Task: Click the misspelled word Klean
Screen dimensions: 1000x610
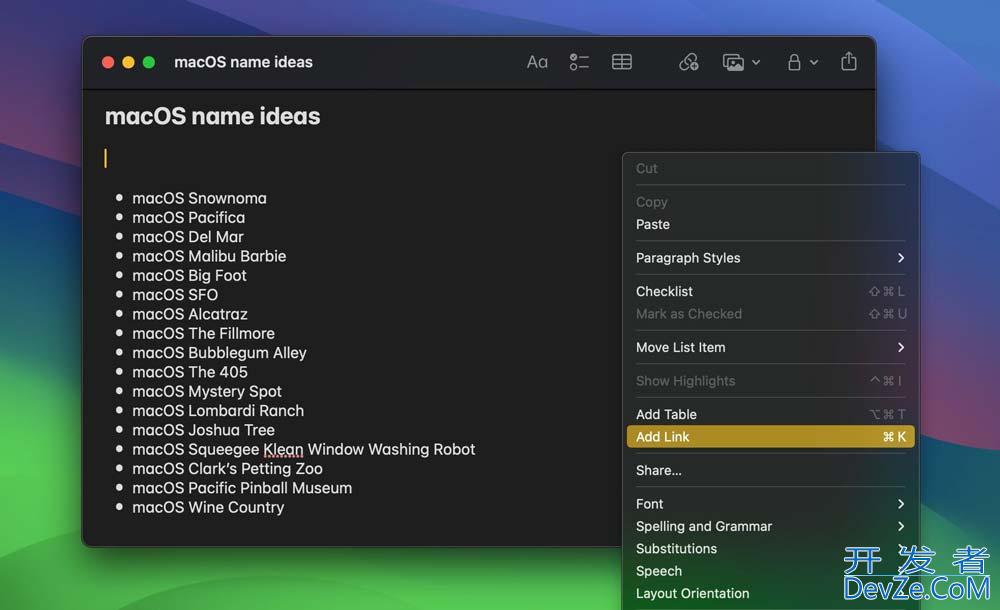Action: [x=283, y=449]
